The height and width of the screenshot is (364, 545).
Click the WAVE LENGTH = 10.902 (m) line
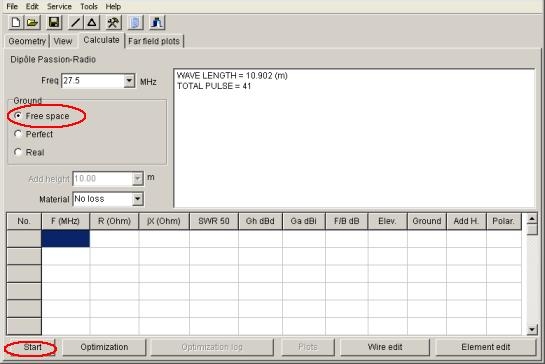(232, 75)
